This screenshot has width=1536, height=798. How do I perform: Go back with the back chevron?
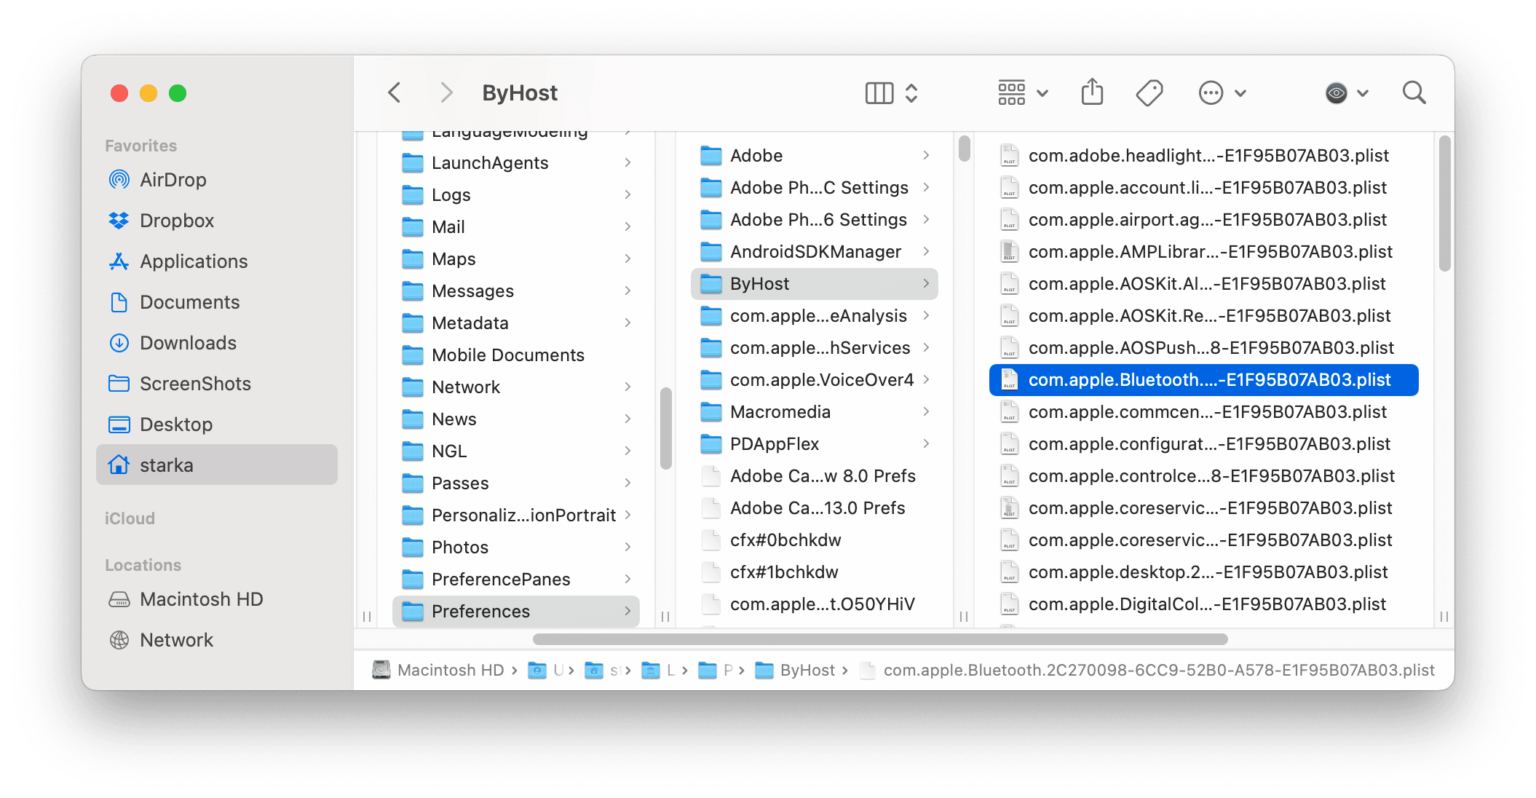click(395, 93)
